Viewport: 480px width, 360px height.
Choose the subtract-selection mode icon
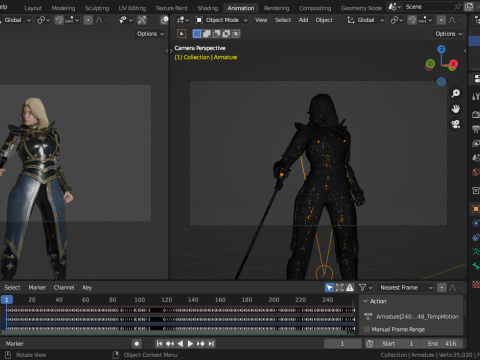tap(216, 34)
